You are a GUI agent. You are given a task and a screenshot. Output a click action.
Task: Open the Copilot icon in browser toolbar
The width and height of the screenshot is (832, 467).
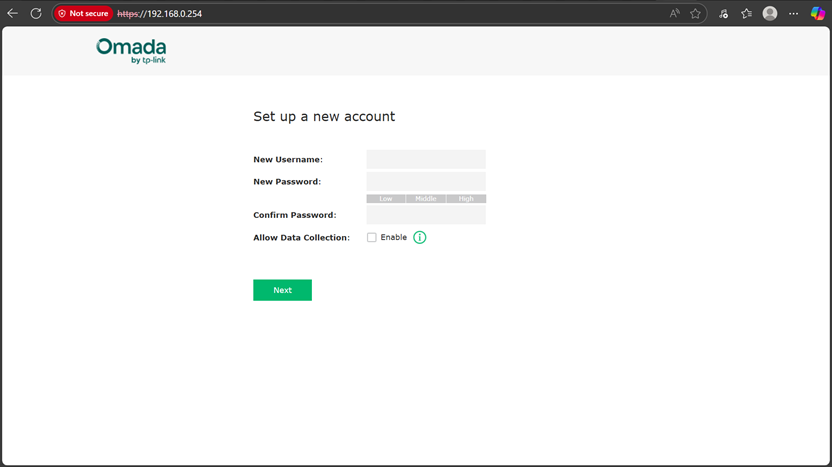[818, 14]
